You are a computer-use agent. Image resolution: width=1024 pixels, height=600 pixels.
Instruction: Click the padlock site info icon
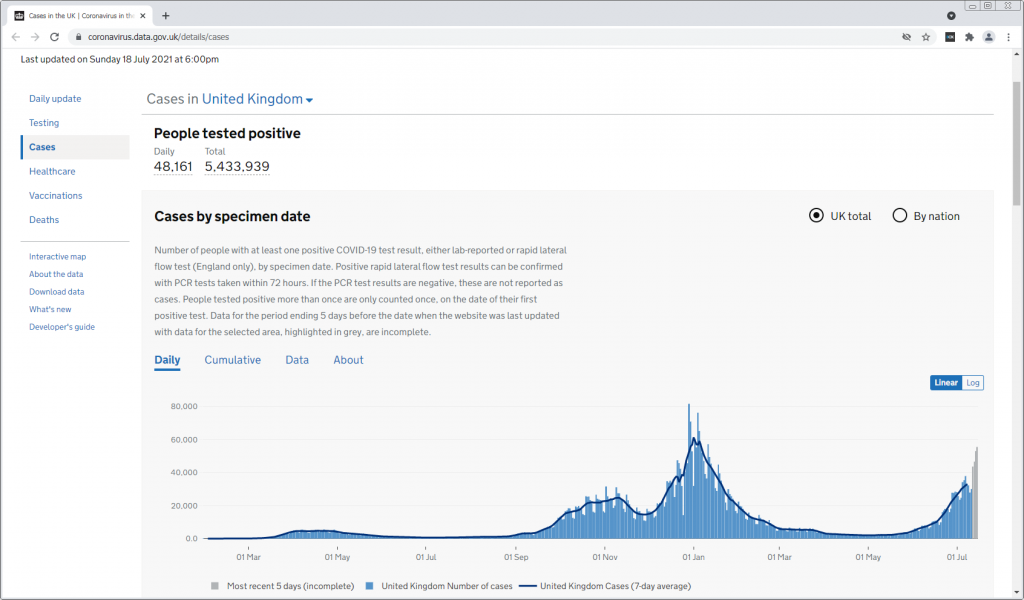click(77, 37)
